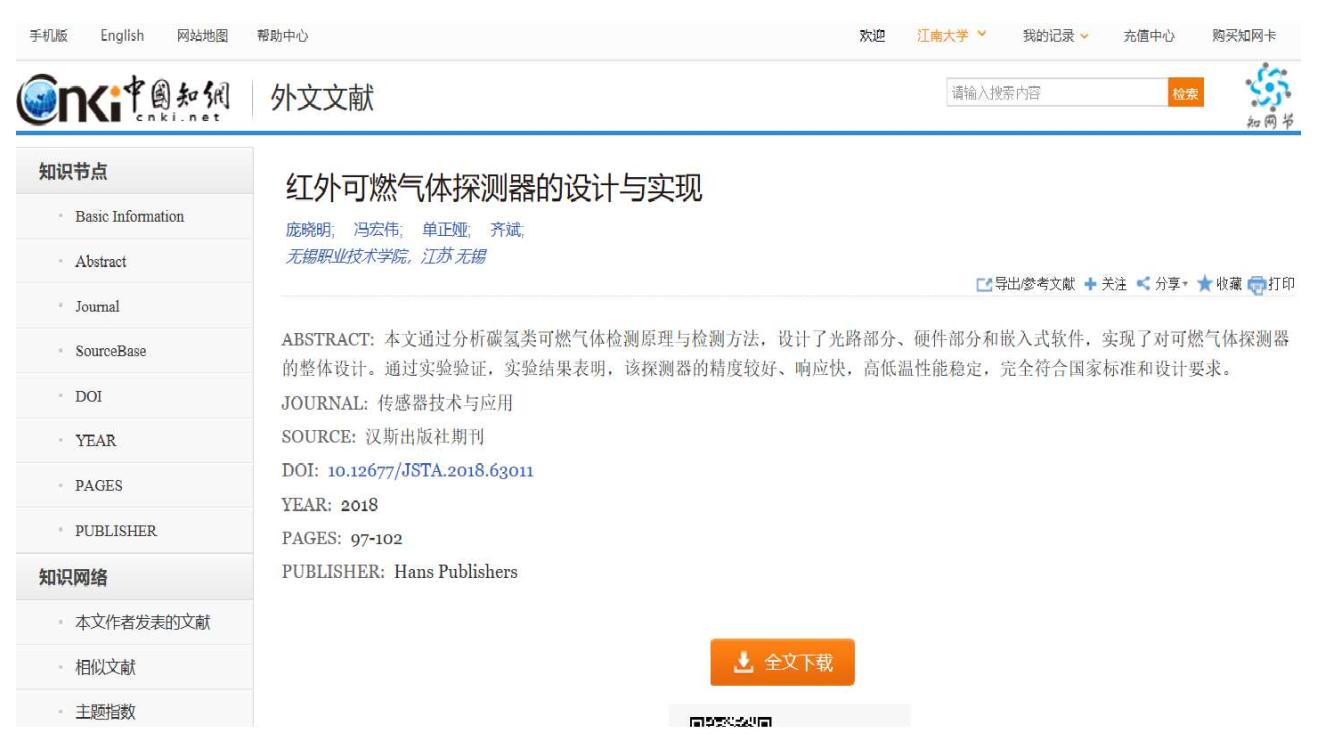The width and height of the screenshot is (1317, 748).
Task: Open 帮助中心 in the top bar
Action: (x=282, y=36)
